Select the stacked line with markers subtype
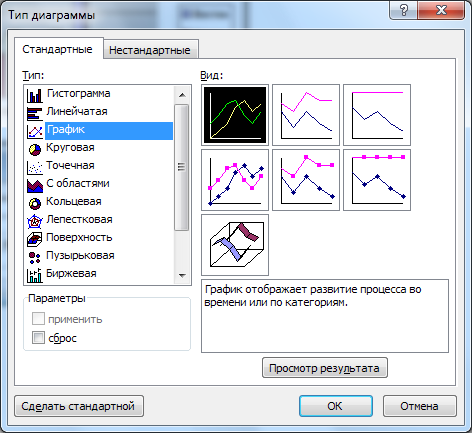The width and height of the screenshot is (472, 433). (306, 180)
